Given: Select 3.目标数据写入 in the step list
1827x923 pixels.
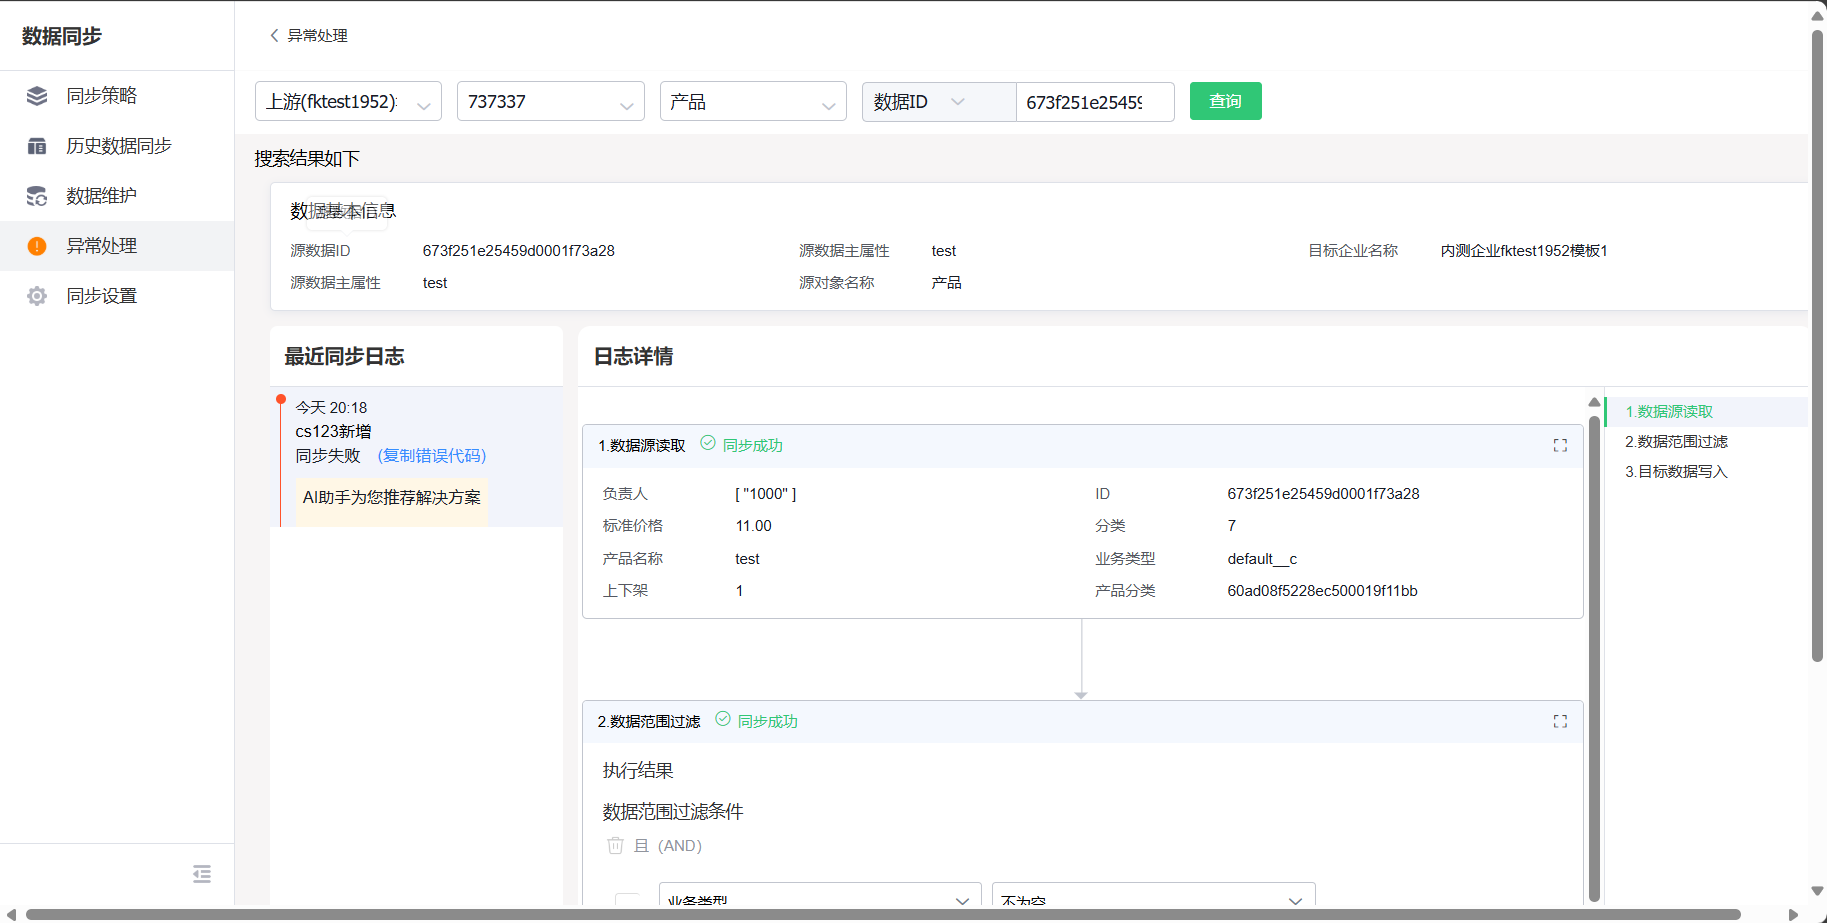Looking at the screenshot, I should click(1676, 471).
